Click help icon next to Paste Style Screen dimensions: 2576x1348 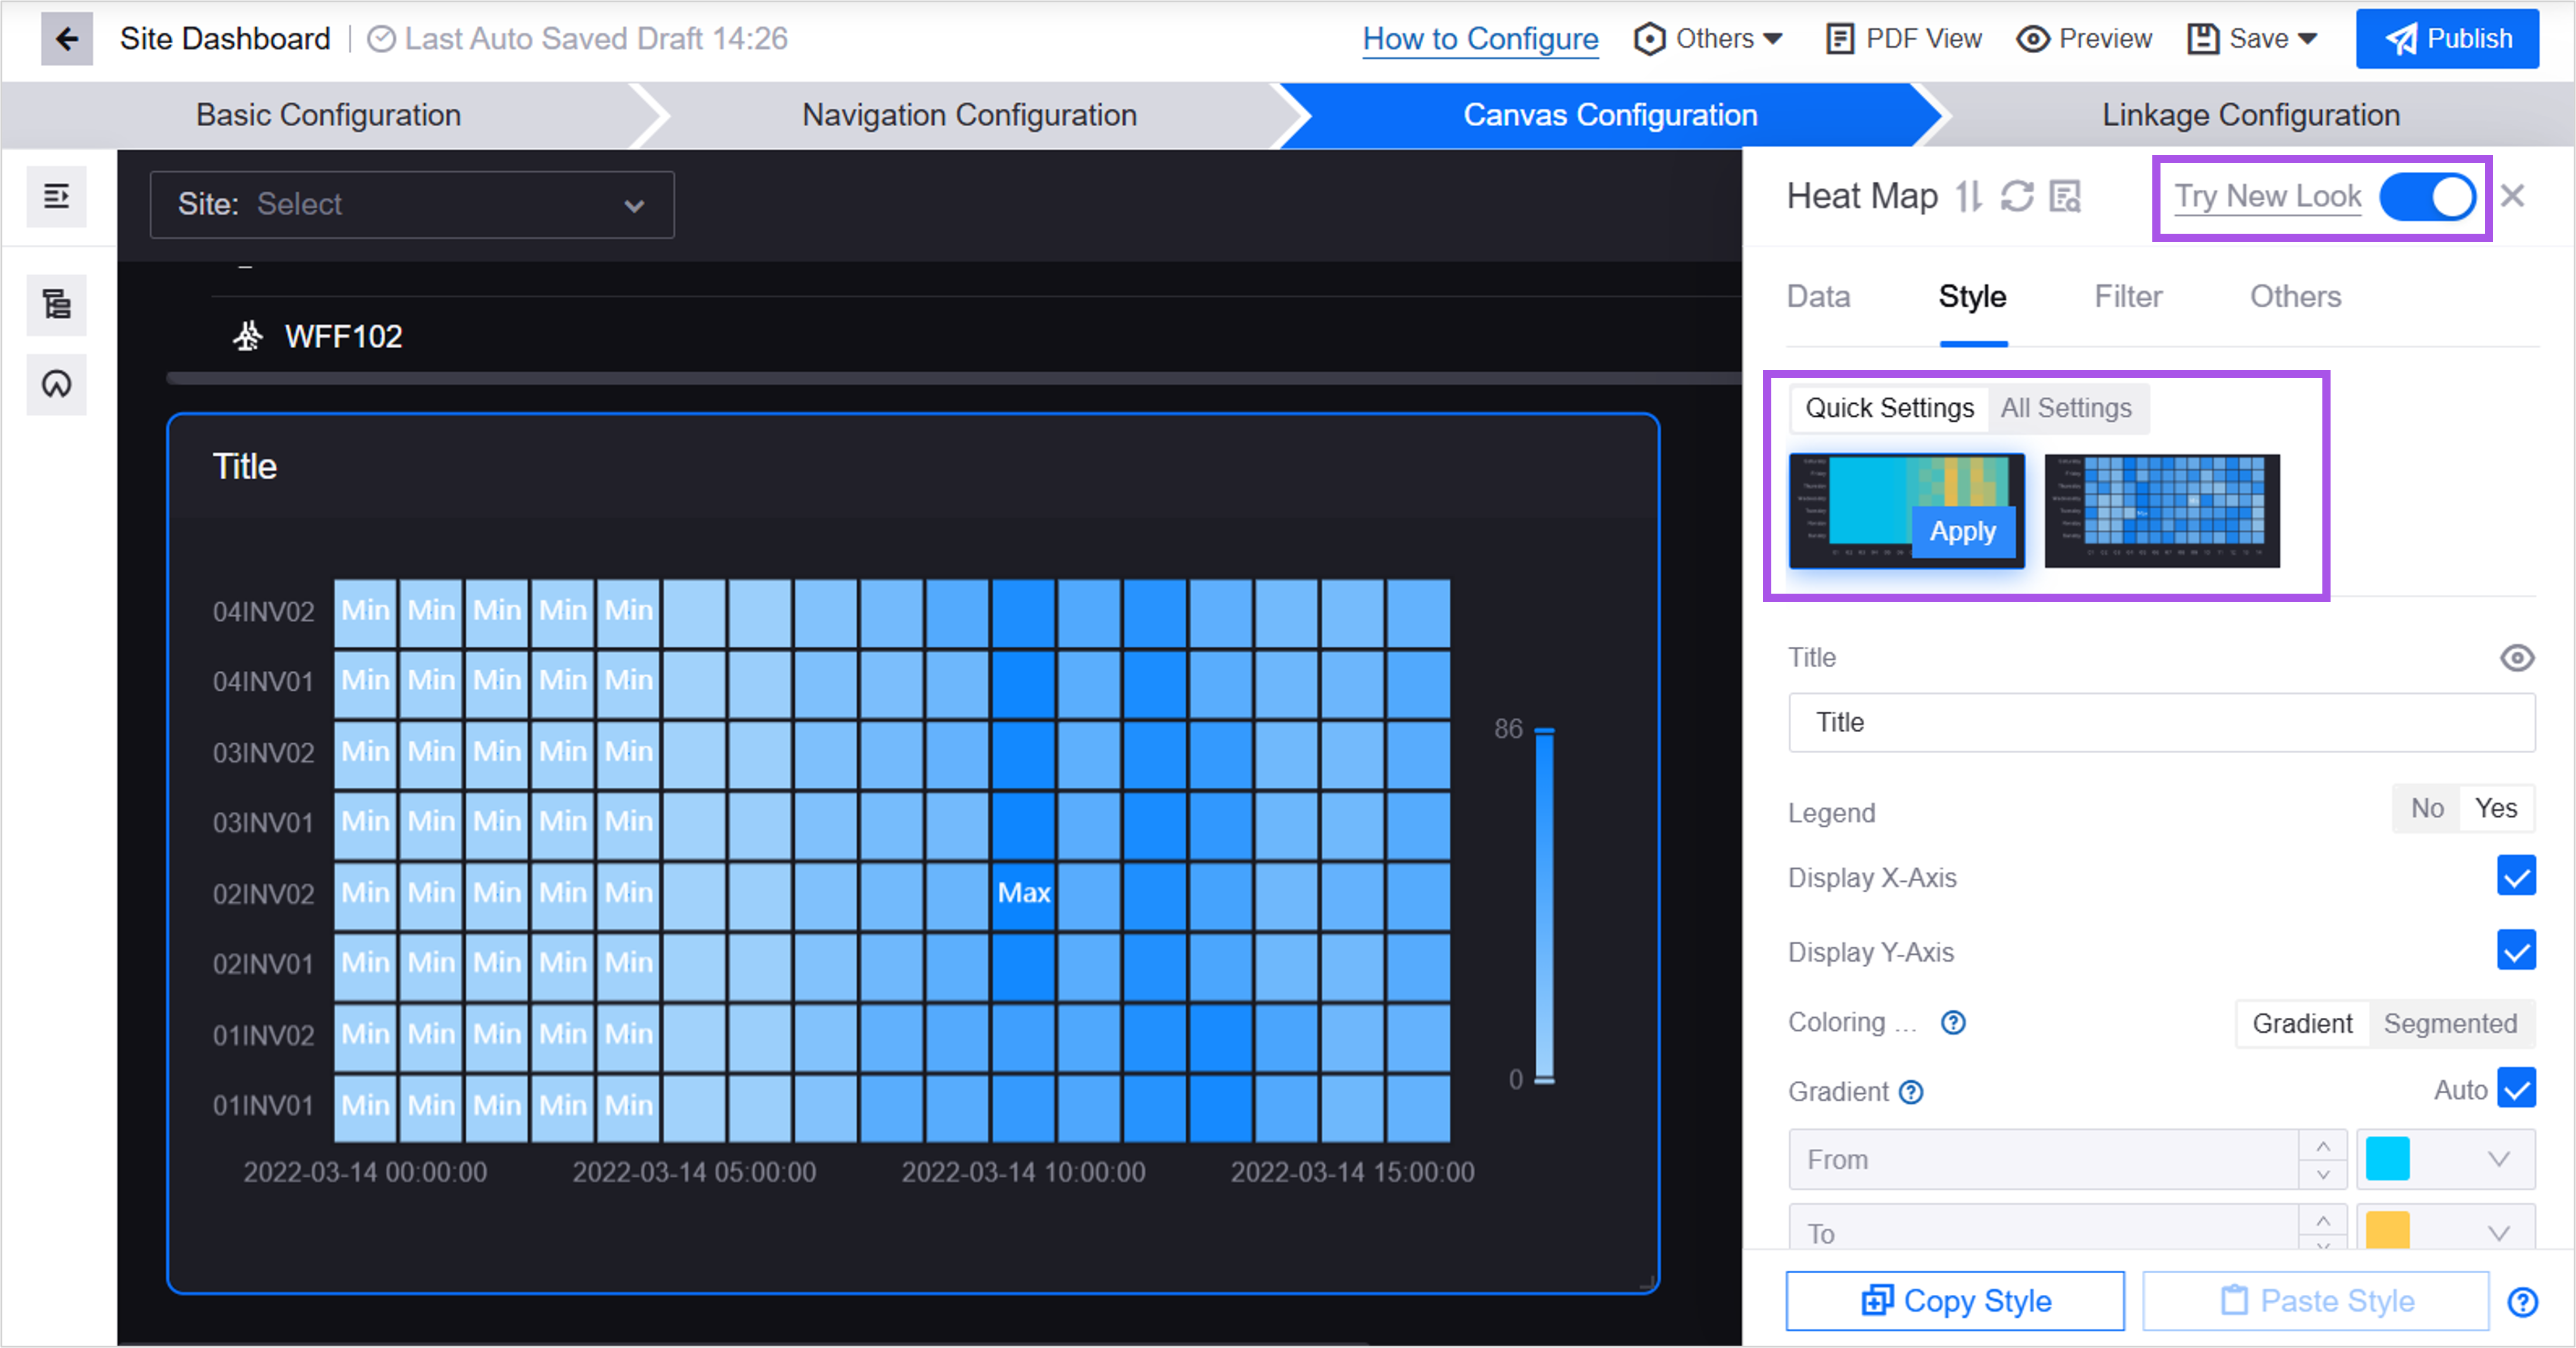click(x=2522, y=1301)
